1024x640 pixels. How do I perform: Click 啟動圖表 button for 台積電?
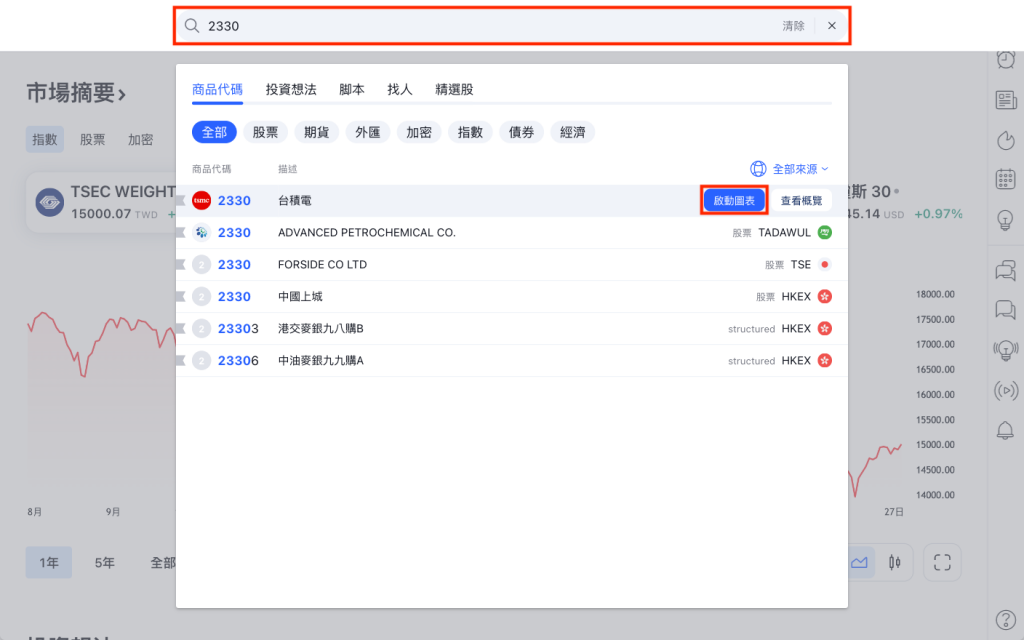point(734,200)
